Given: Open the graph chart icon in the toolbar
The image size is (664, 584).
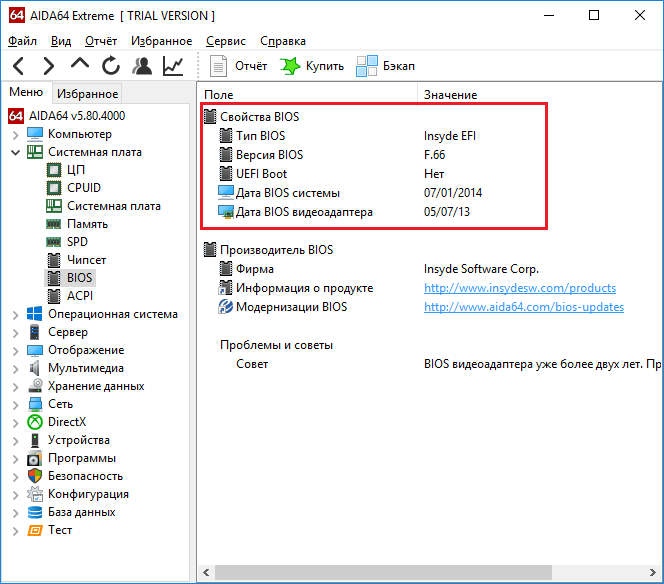Looking at the screenshot, I should click(x=173, y=66).
